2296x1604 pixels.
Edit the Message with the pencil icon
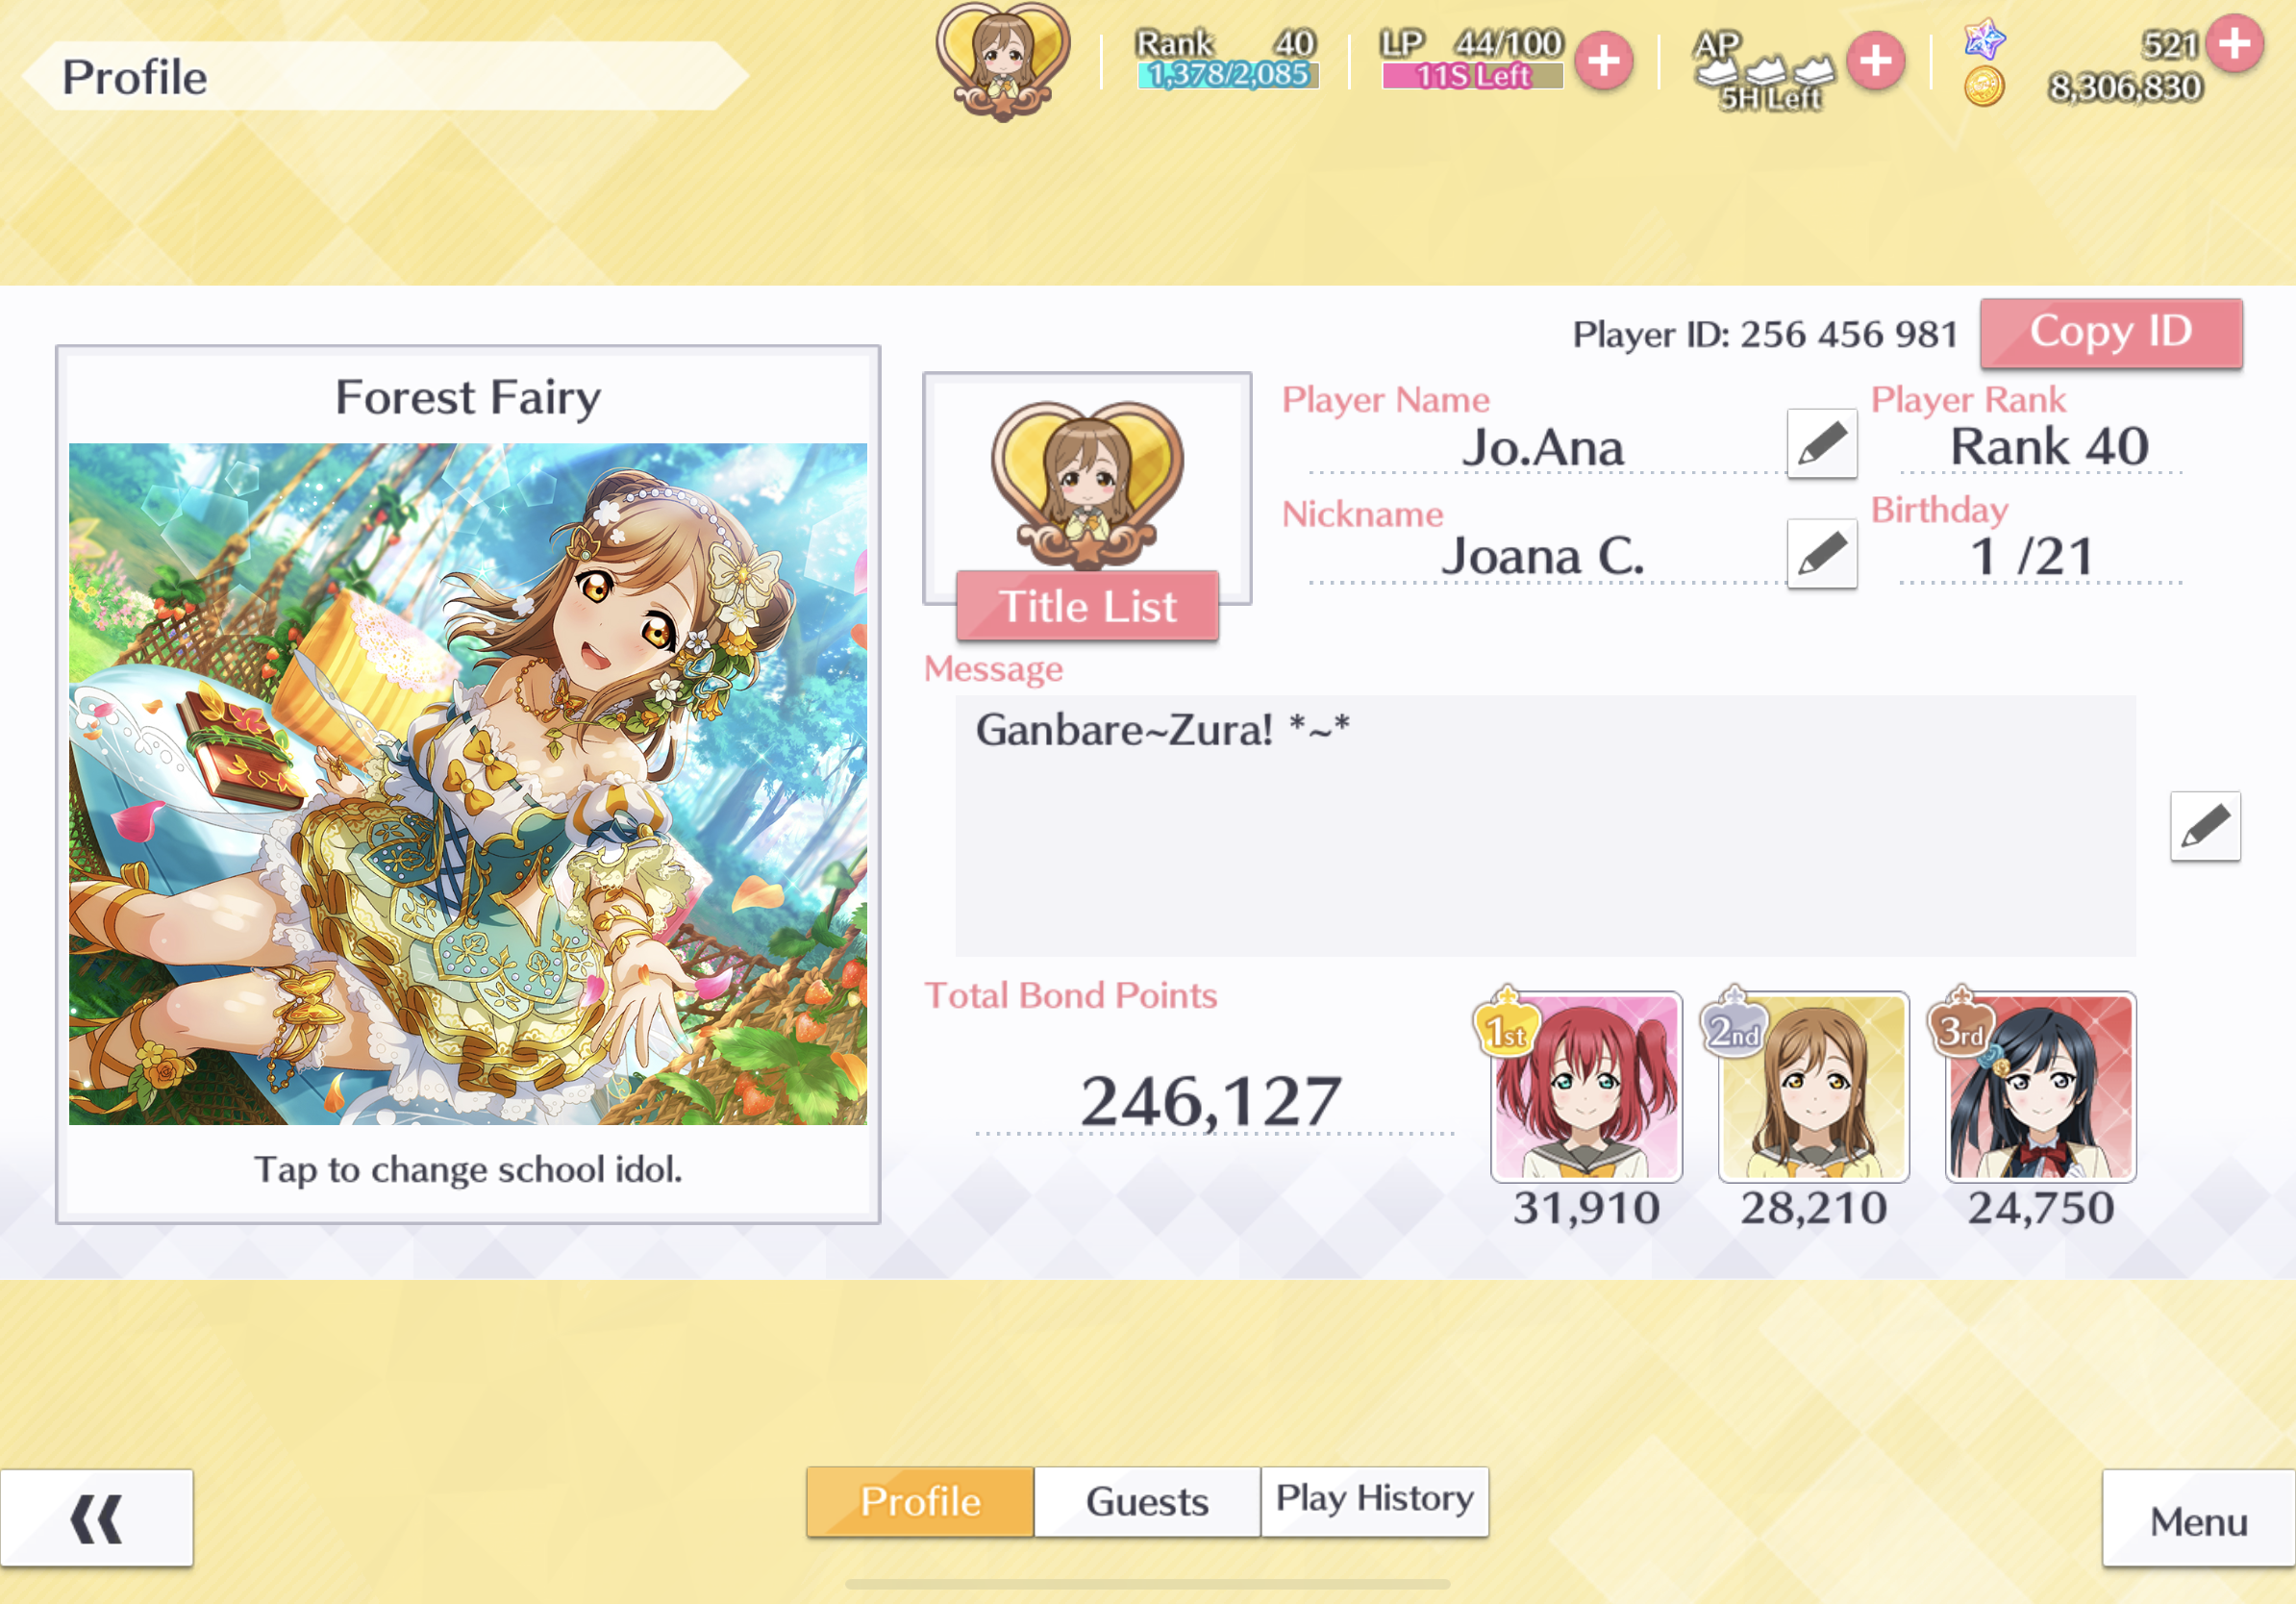(x=2205, y=826)
